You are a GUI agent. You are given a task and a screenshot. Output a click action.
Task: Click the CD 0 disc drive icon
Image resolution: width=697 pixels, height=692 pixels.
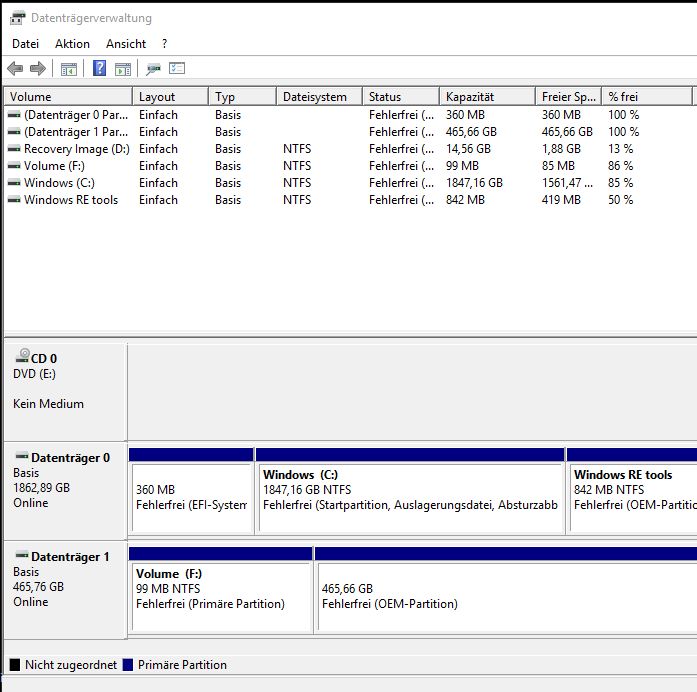(x=22, y=356)
